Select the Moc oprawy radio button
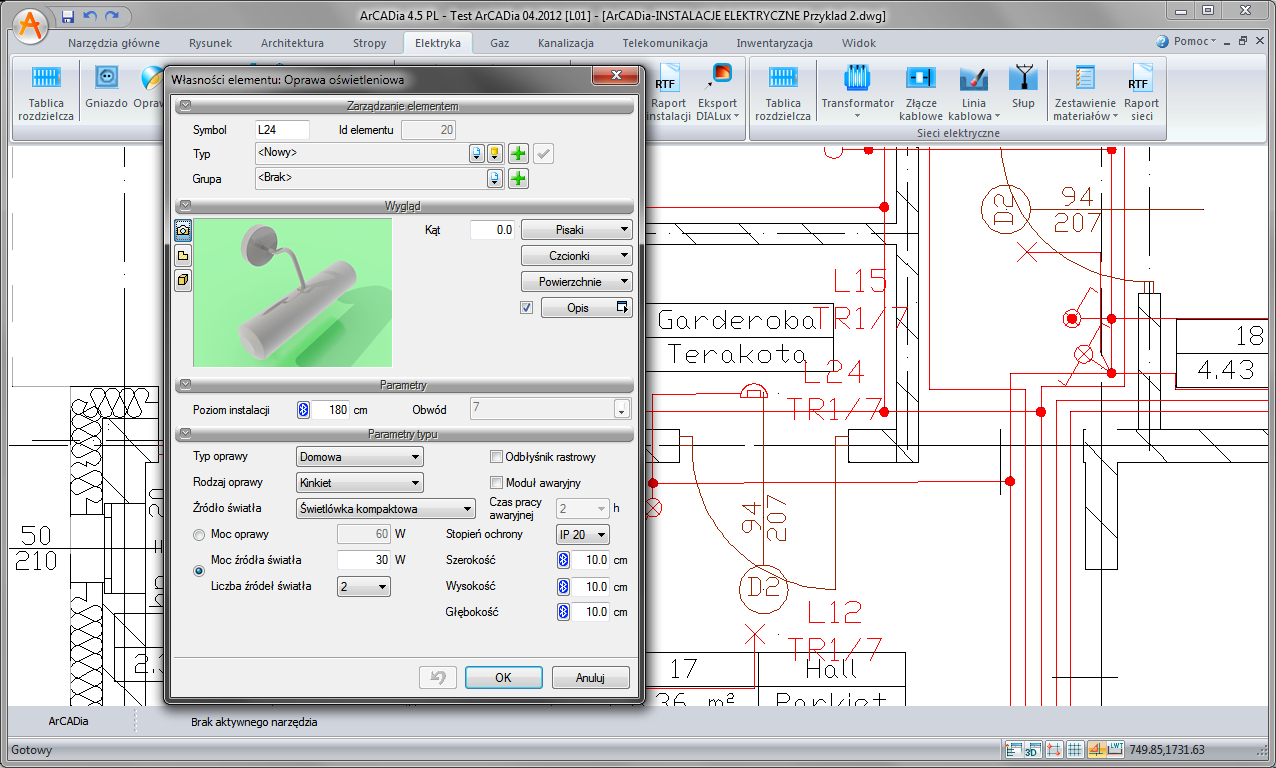This screenshot has height=768, width=1276. [199, 535]
